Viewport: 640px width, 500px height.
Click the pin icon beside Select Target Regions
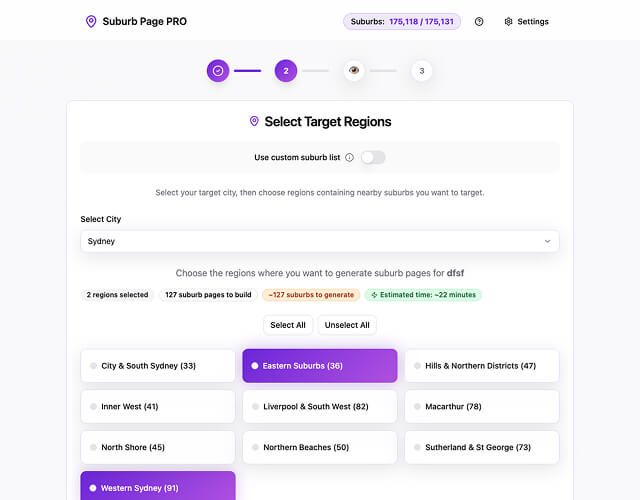pos(254,122)
